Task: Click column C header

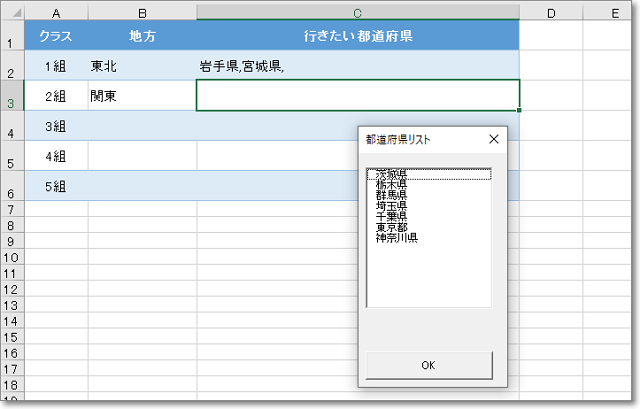Action: pyautogui.click(x=357, y=12)
